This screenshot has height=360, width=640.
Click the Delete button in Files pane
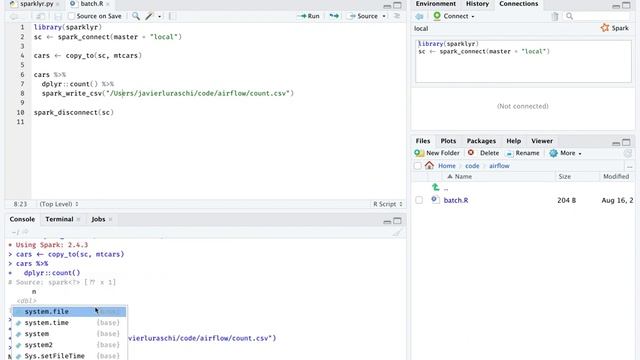coord(484,153)
